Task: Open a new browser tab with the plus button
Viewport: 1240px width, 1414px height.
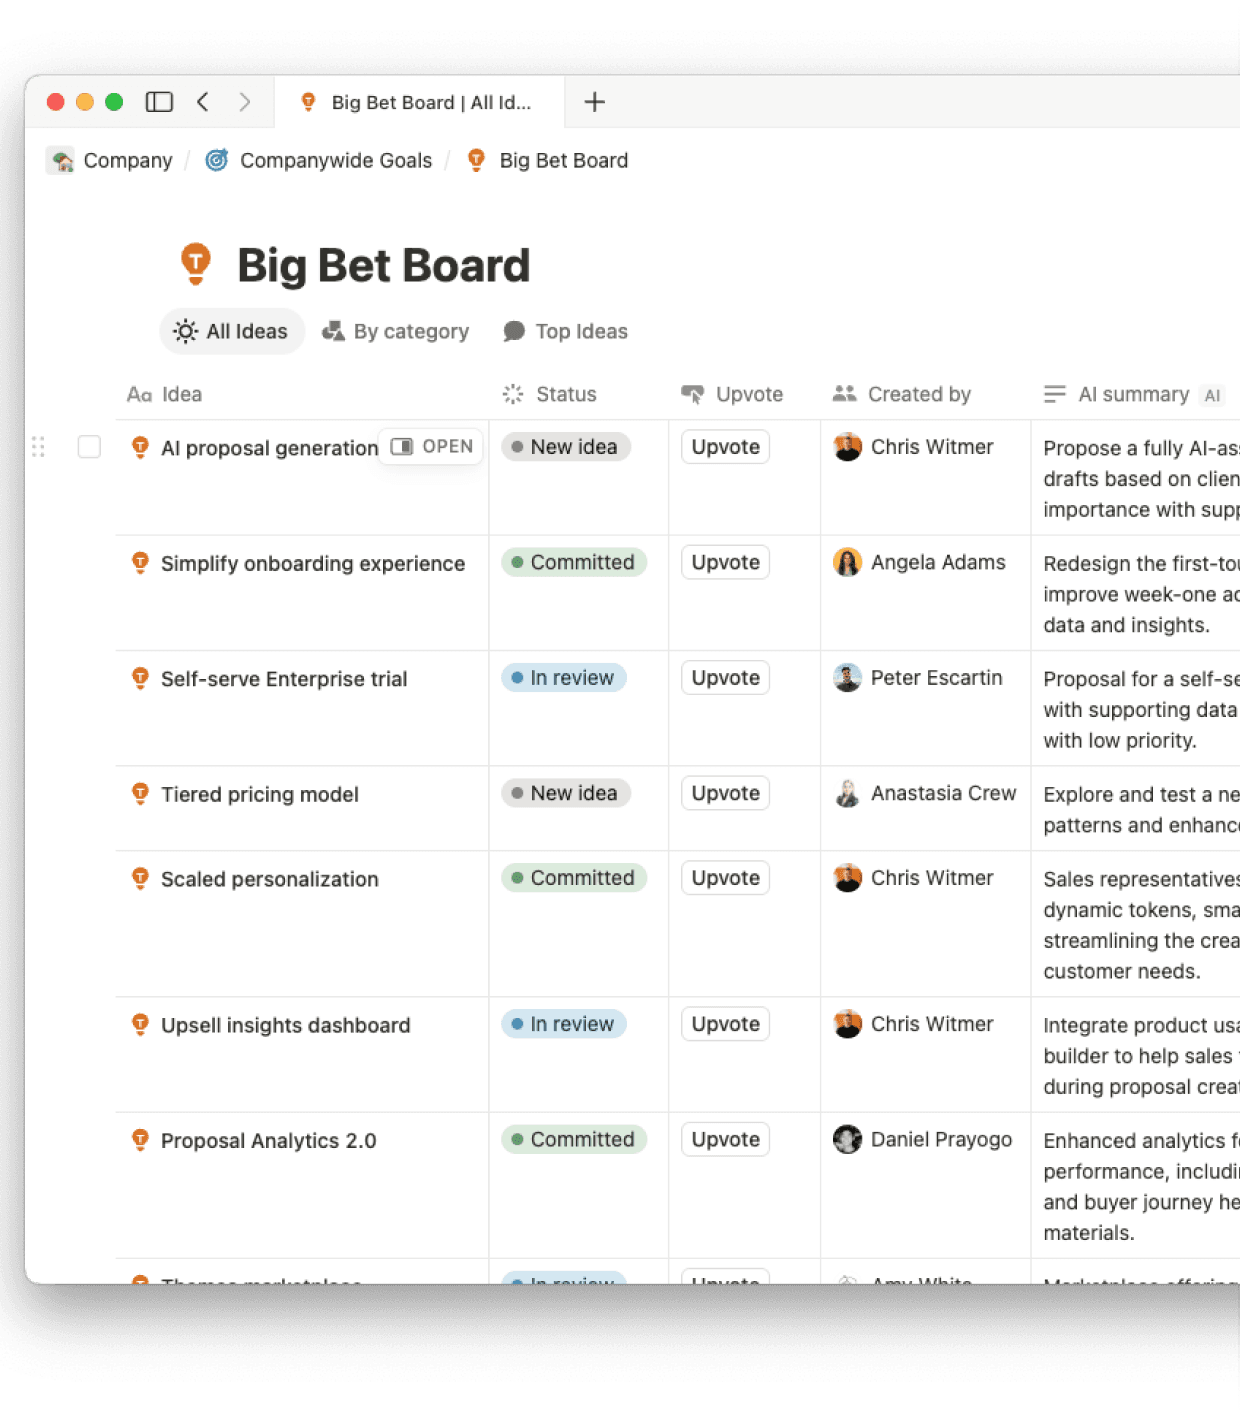Action: point(595,101)
